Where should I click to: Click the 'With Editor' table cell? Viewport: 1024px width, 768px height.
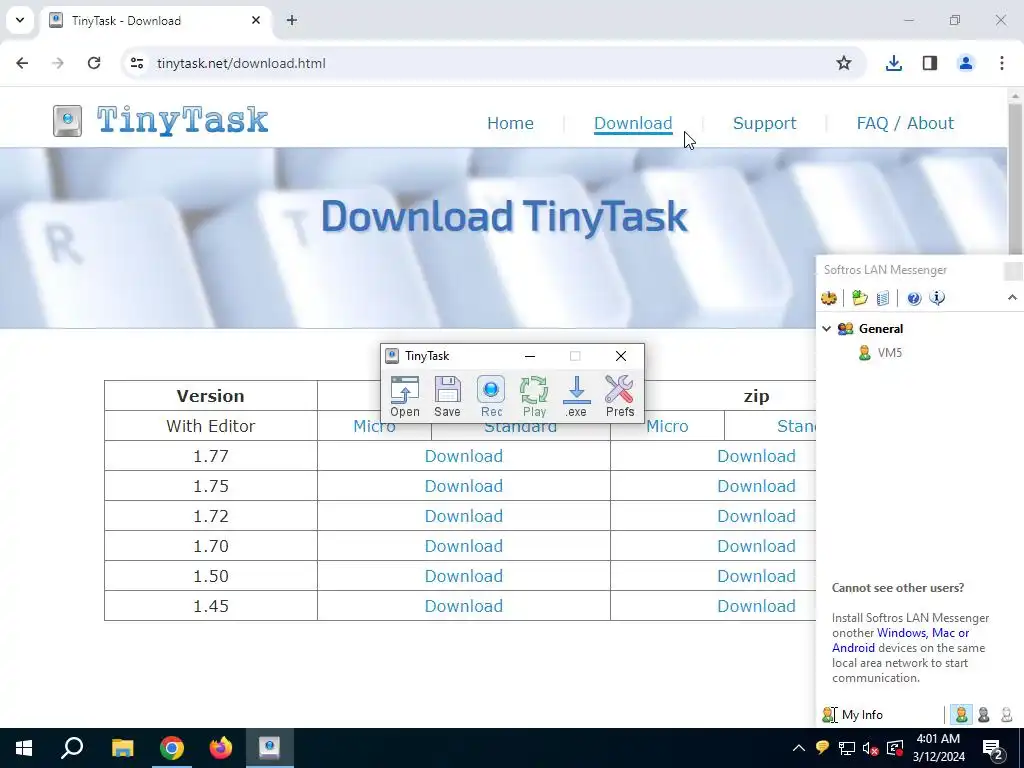pyautogui.click(x=211, y=426)
